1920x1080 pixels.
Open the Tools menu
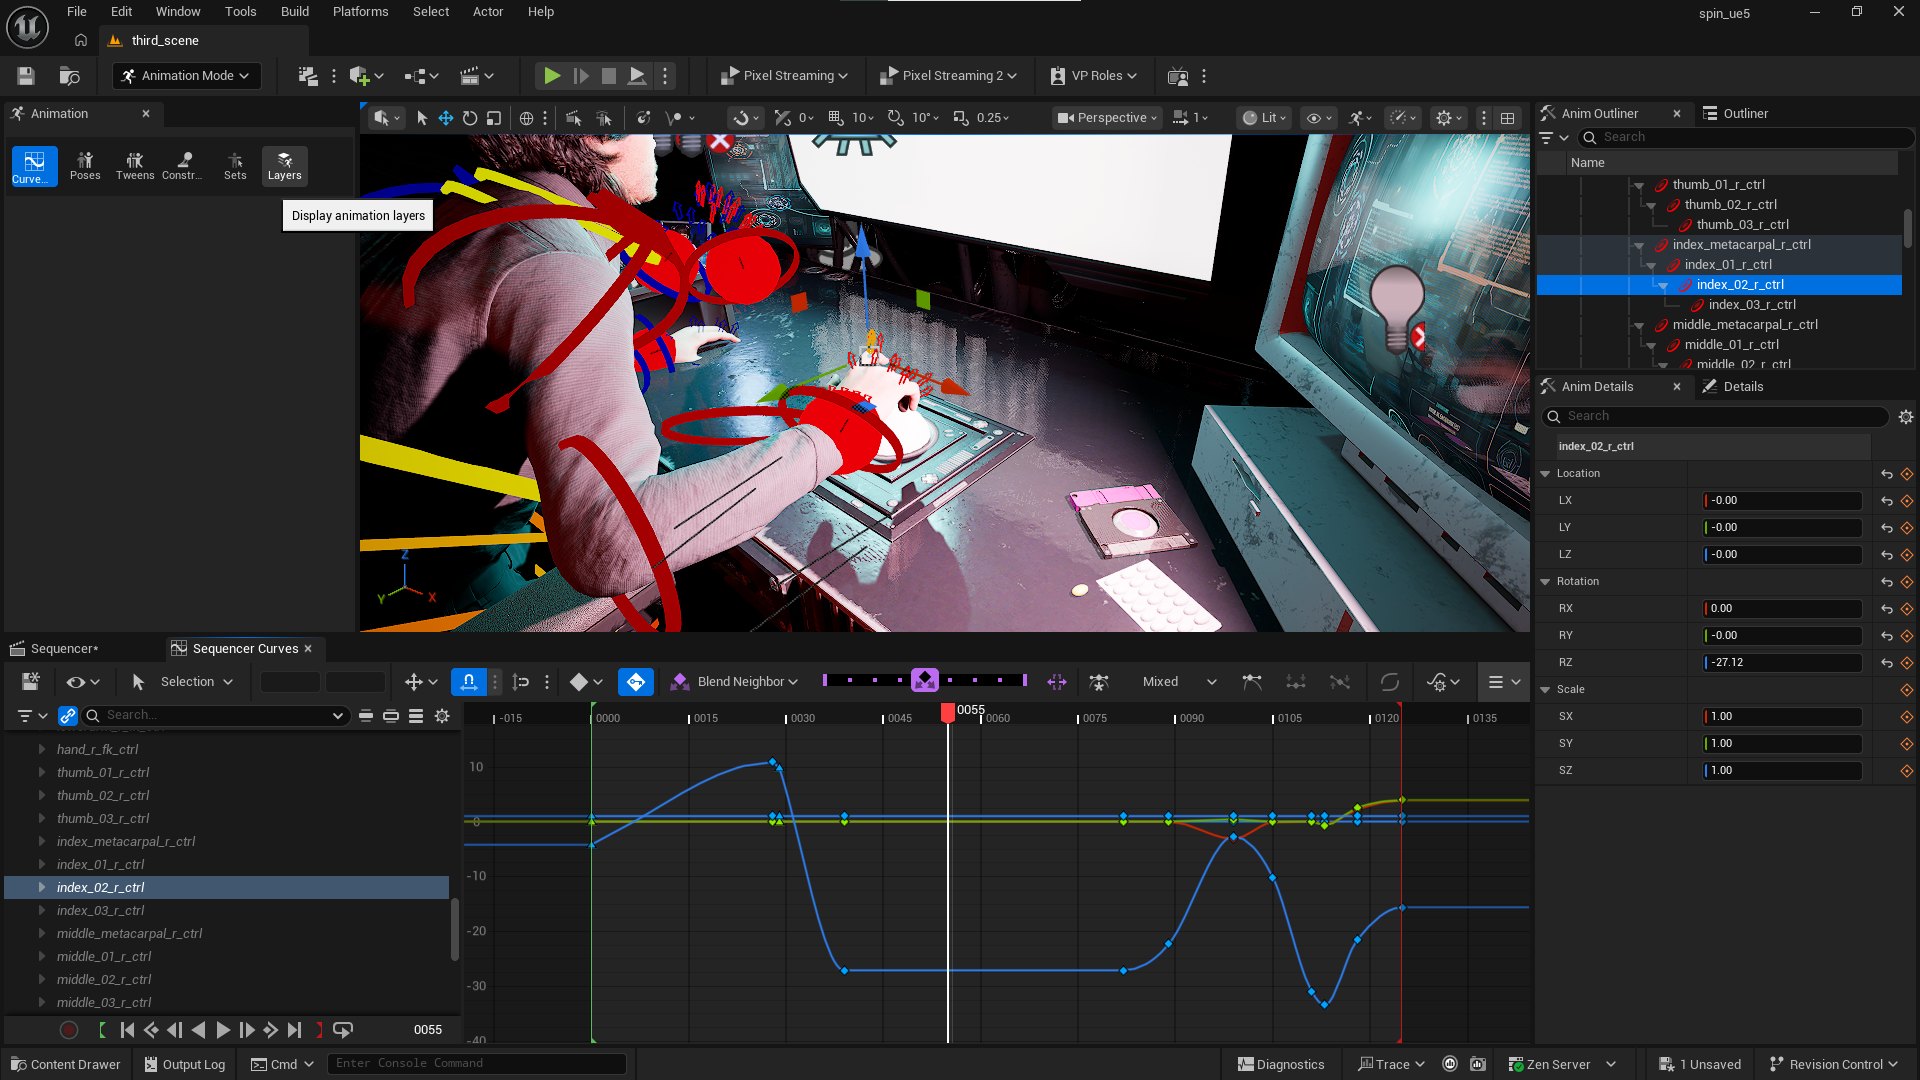240,12
